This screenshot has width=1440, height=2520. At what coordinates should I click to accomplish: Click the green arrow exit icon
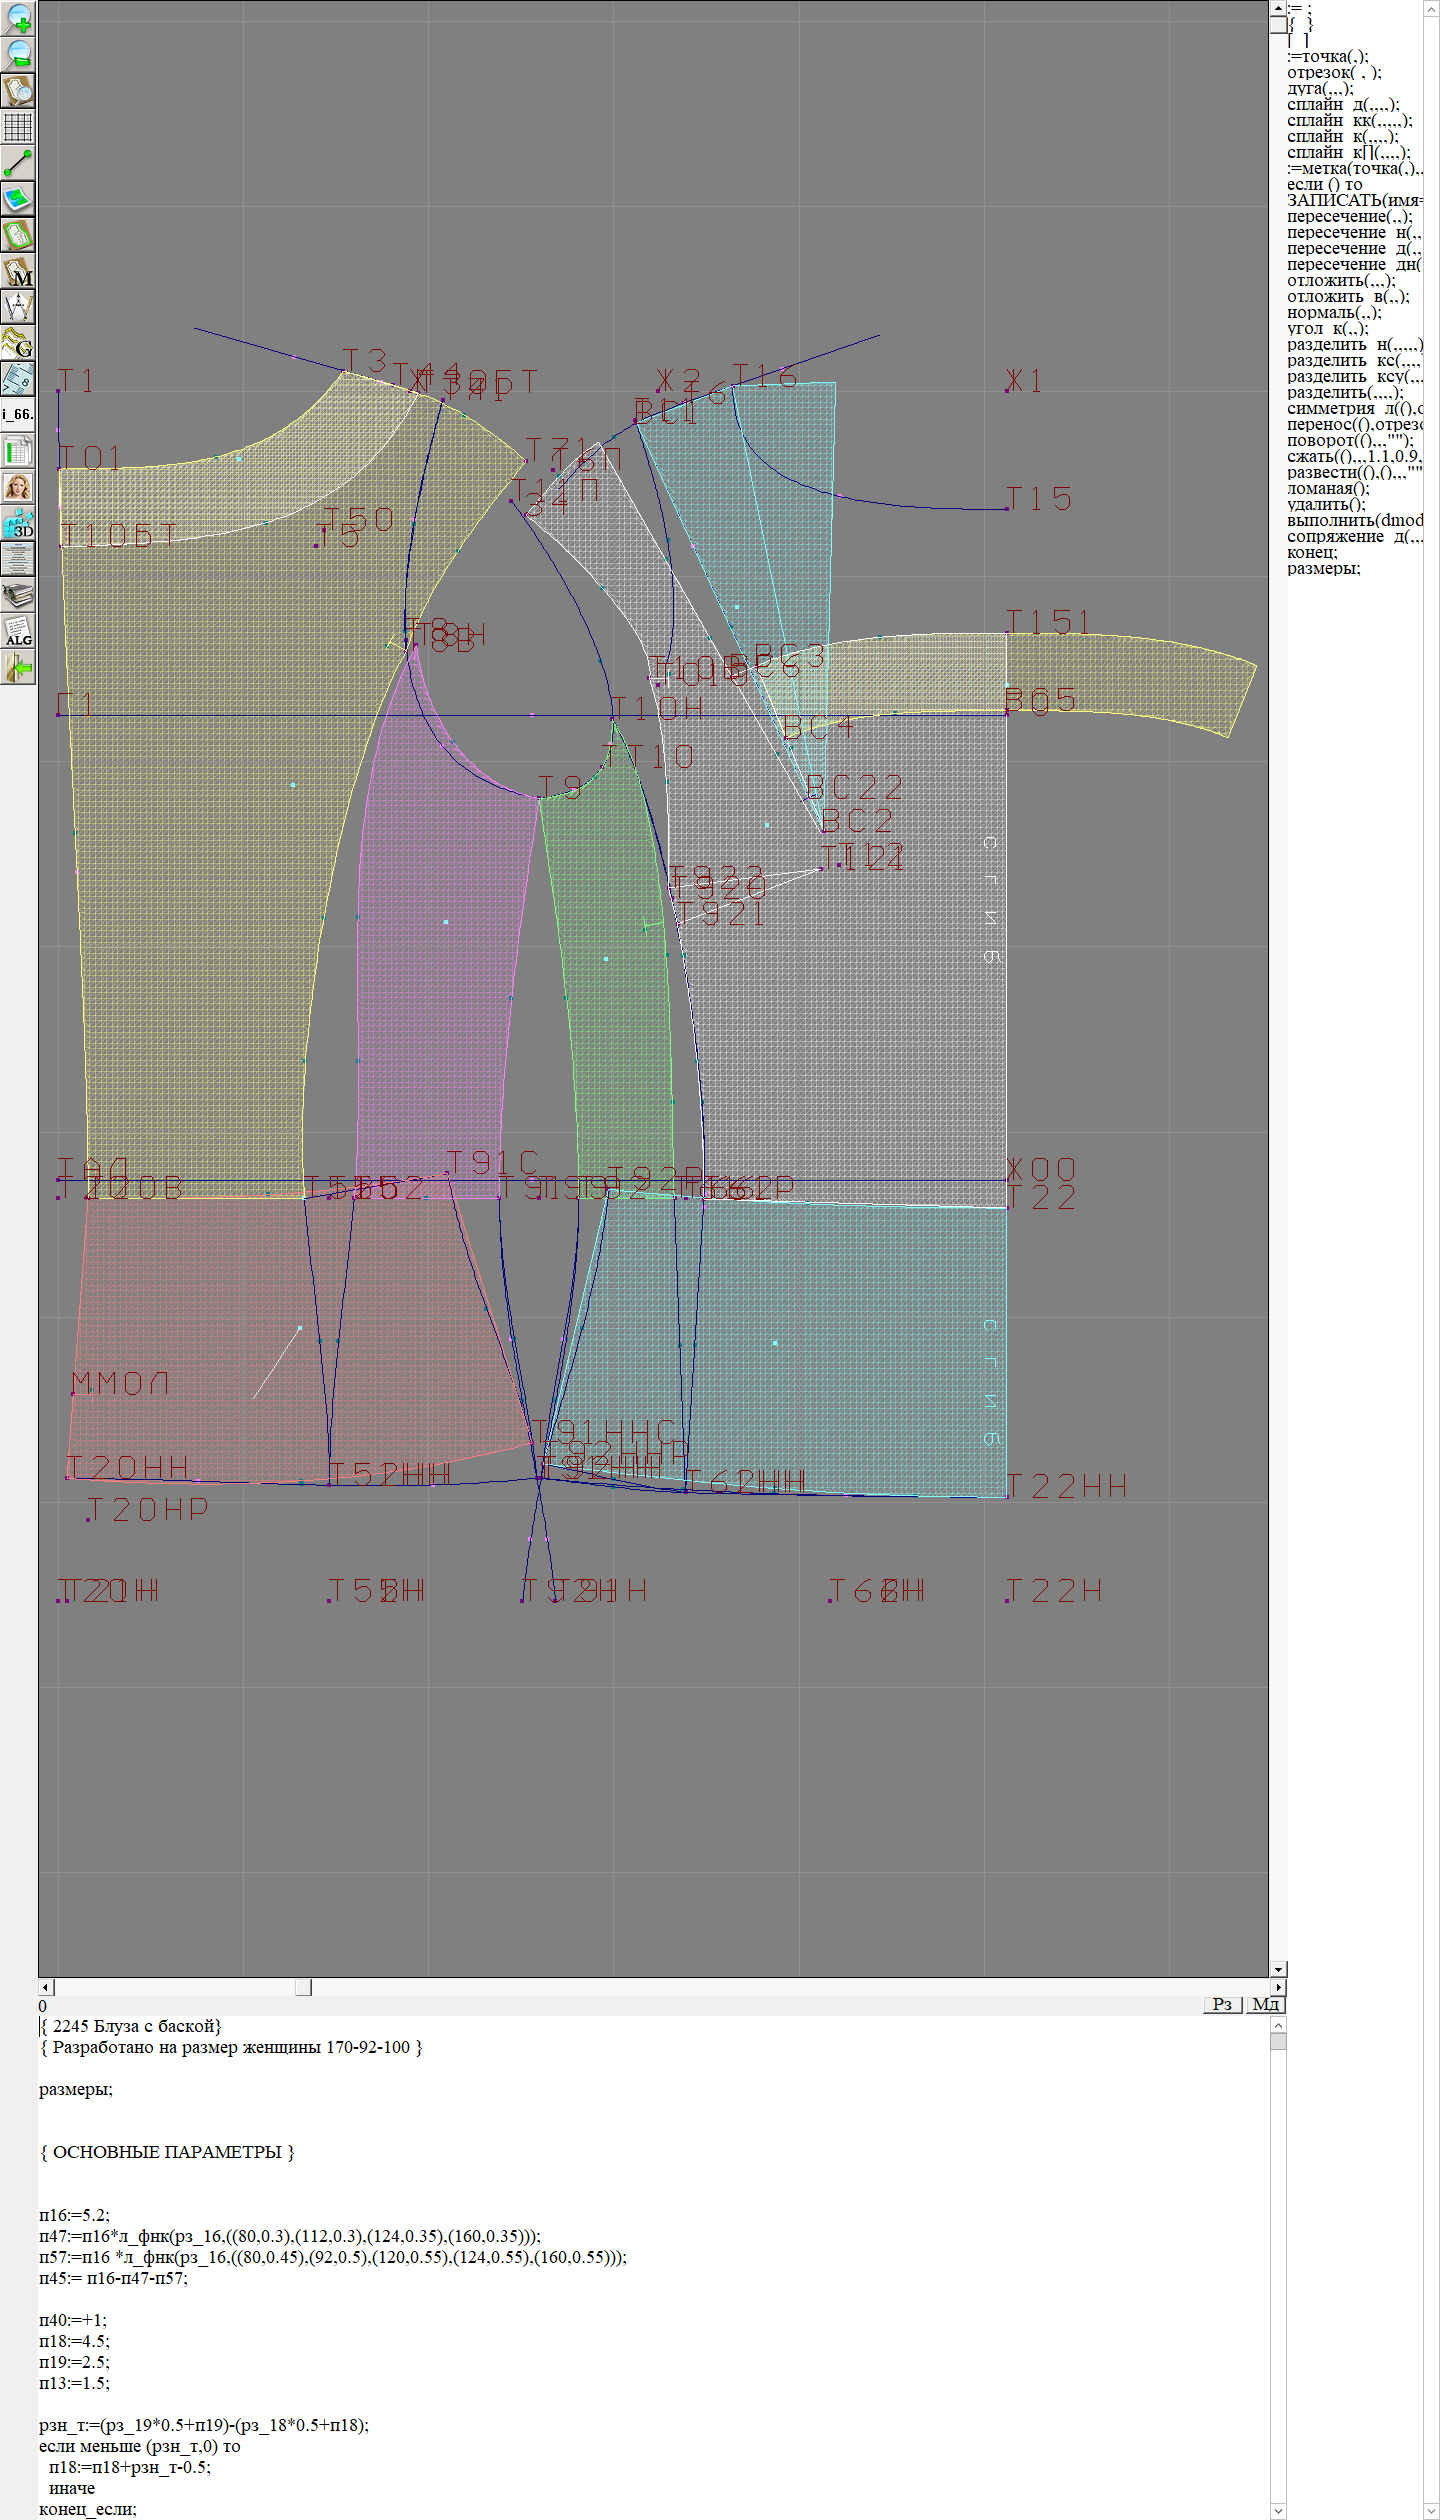pyautogui.click(x=18, y=667)
